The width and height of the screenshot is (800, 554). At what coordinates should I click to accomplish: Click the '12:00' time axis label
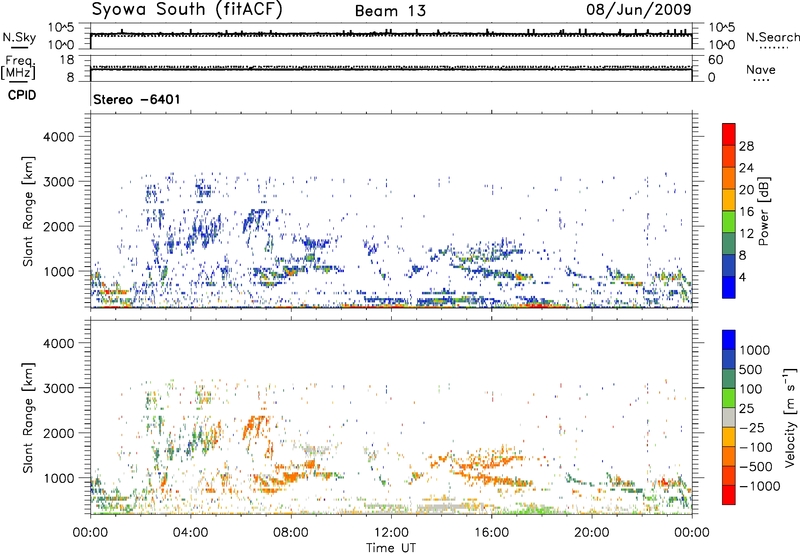coord(391,533)
